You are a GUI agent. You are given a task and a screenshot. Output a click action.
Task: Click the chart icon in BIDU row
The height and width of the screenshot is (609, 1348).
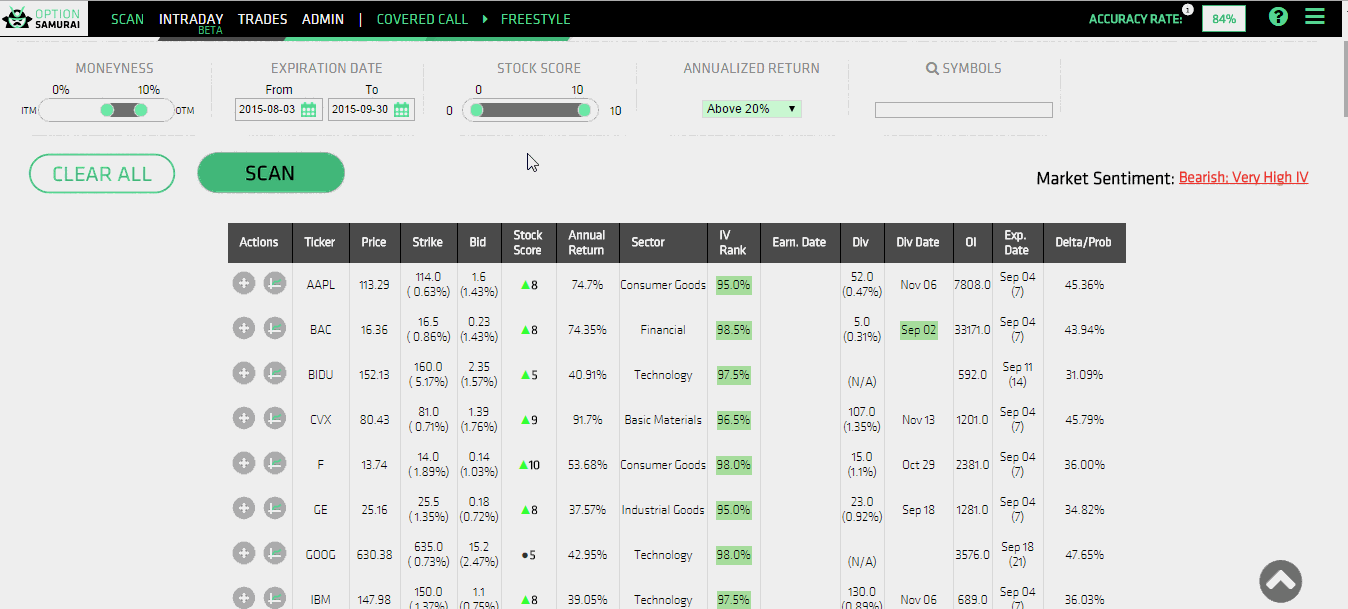click(275, 373)
